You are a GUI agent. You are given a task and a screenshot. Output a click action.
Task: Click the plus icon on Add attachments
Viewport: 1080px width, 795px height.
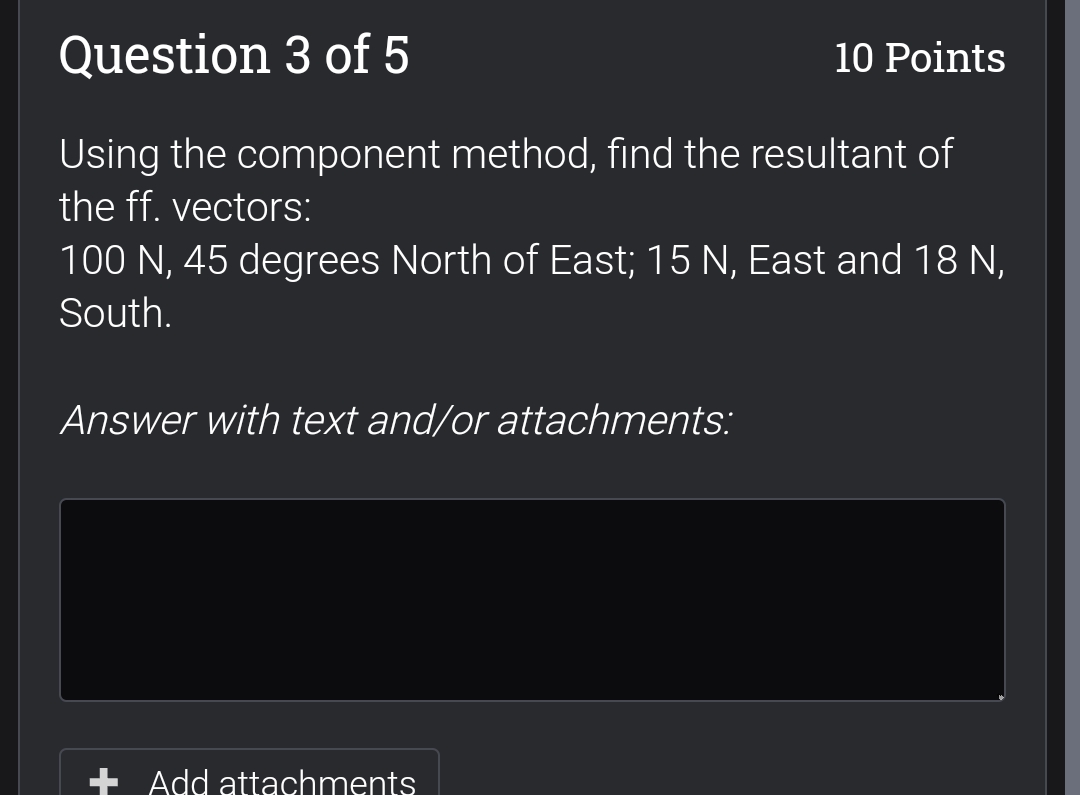click(101, 782)
